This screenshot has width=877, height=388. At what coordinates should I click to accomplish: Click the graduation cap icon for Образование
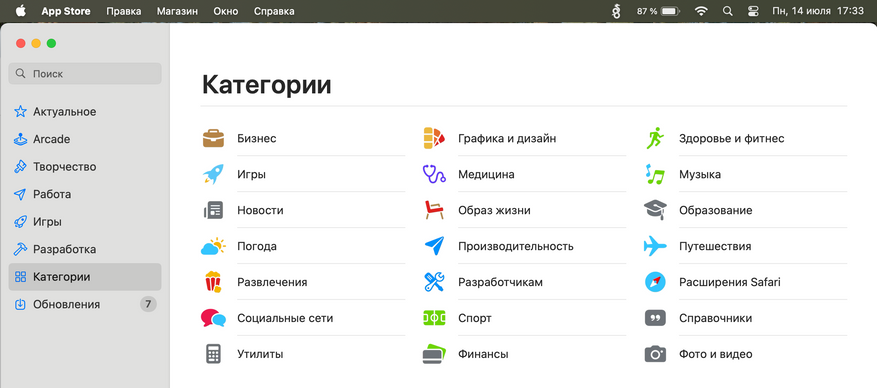655,210
